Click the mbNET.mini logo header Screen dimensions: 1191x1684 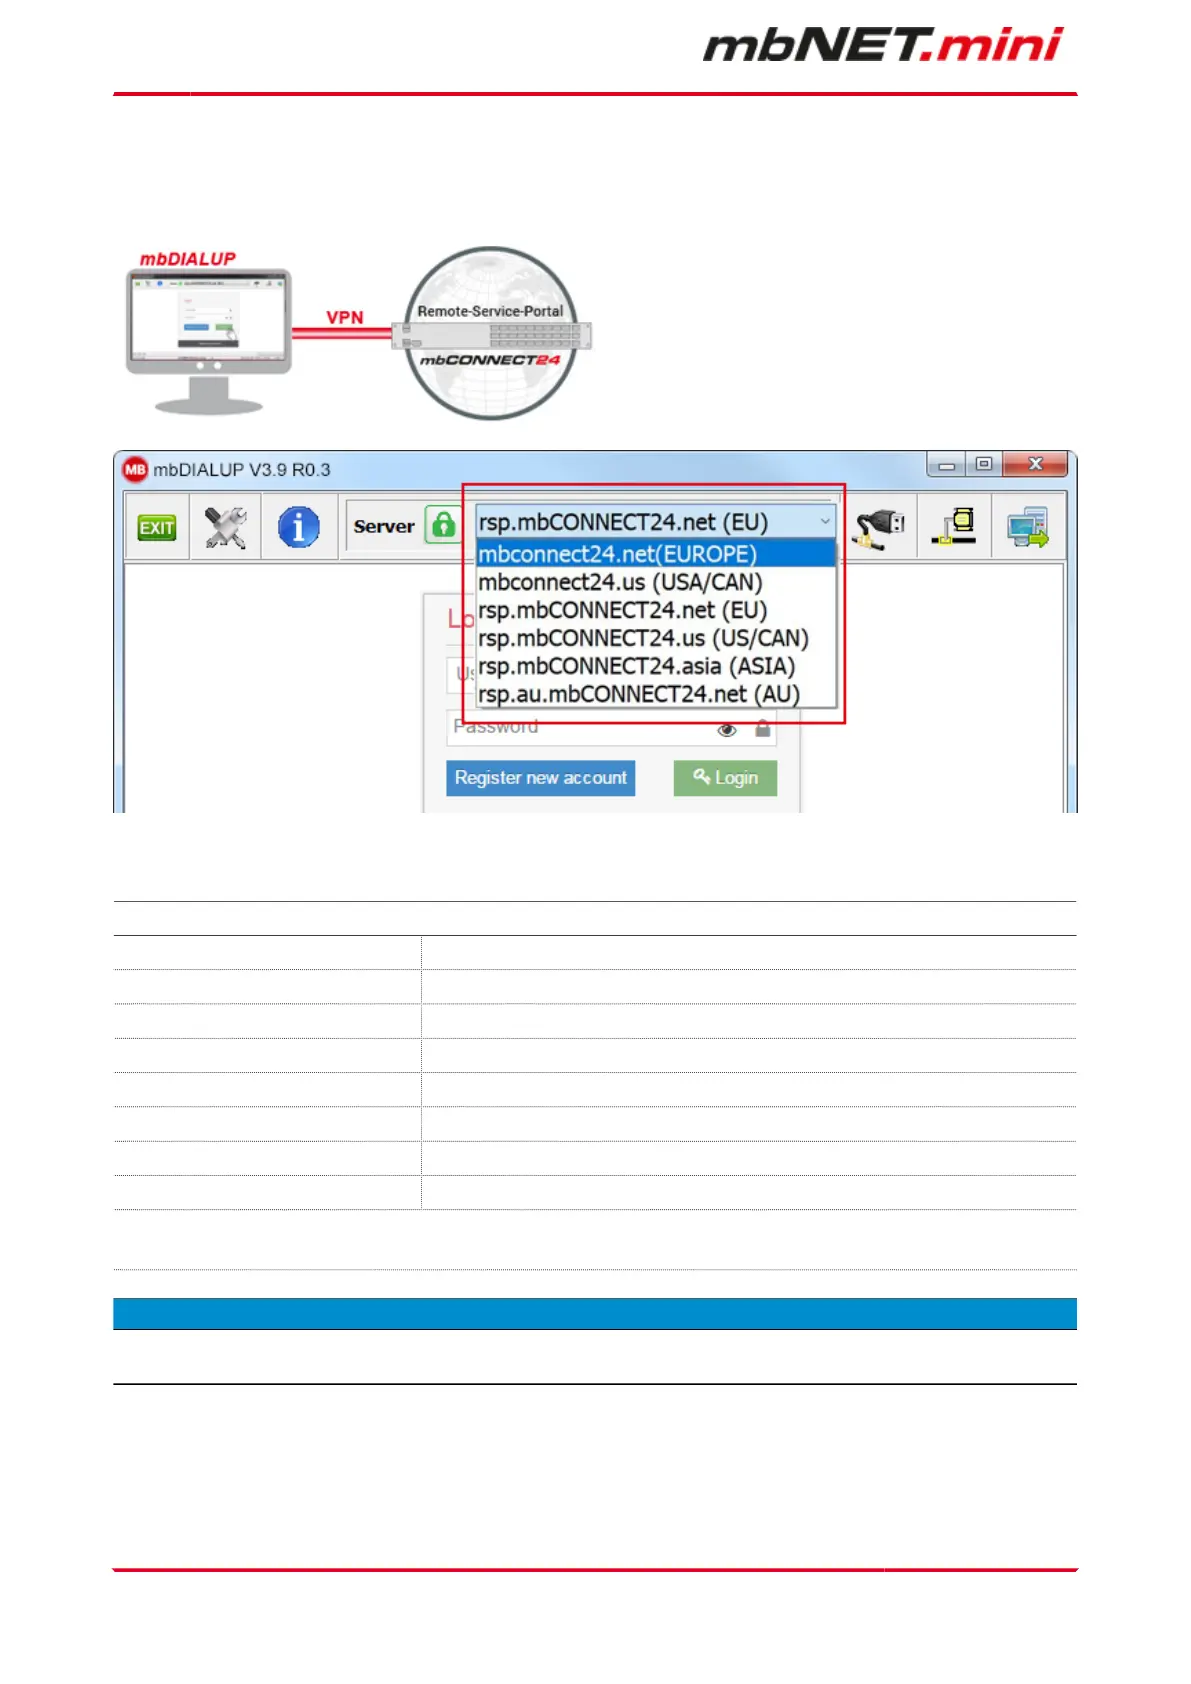click(883, 45)
